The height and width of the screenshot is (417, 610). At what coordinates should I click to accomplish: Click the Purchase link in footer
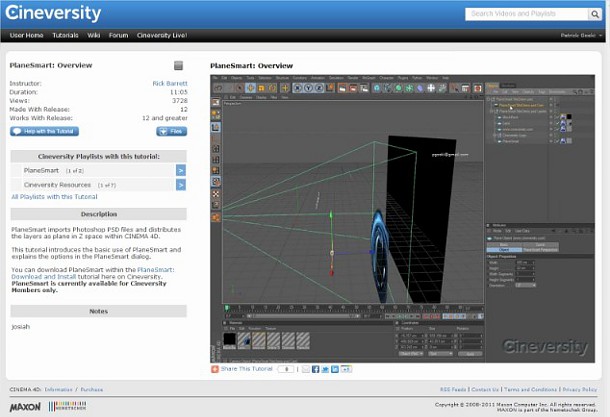[92, 389]
